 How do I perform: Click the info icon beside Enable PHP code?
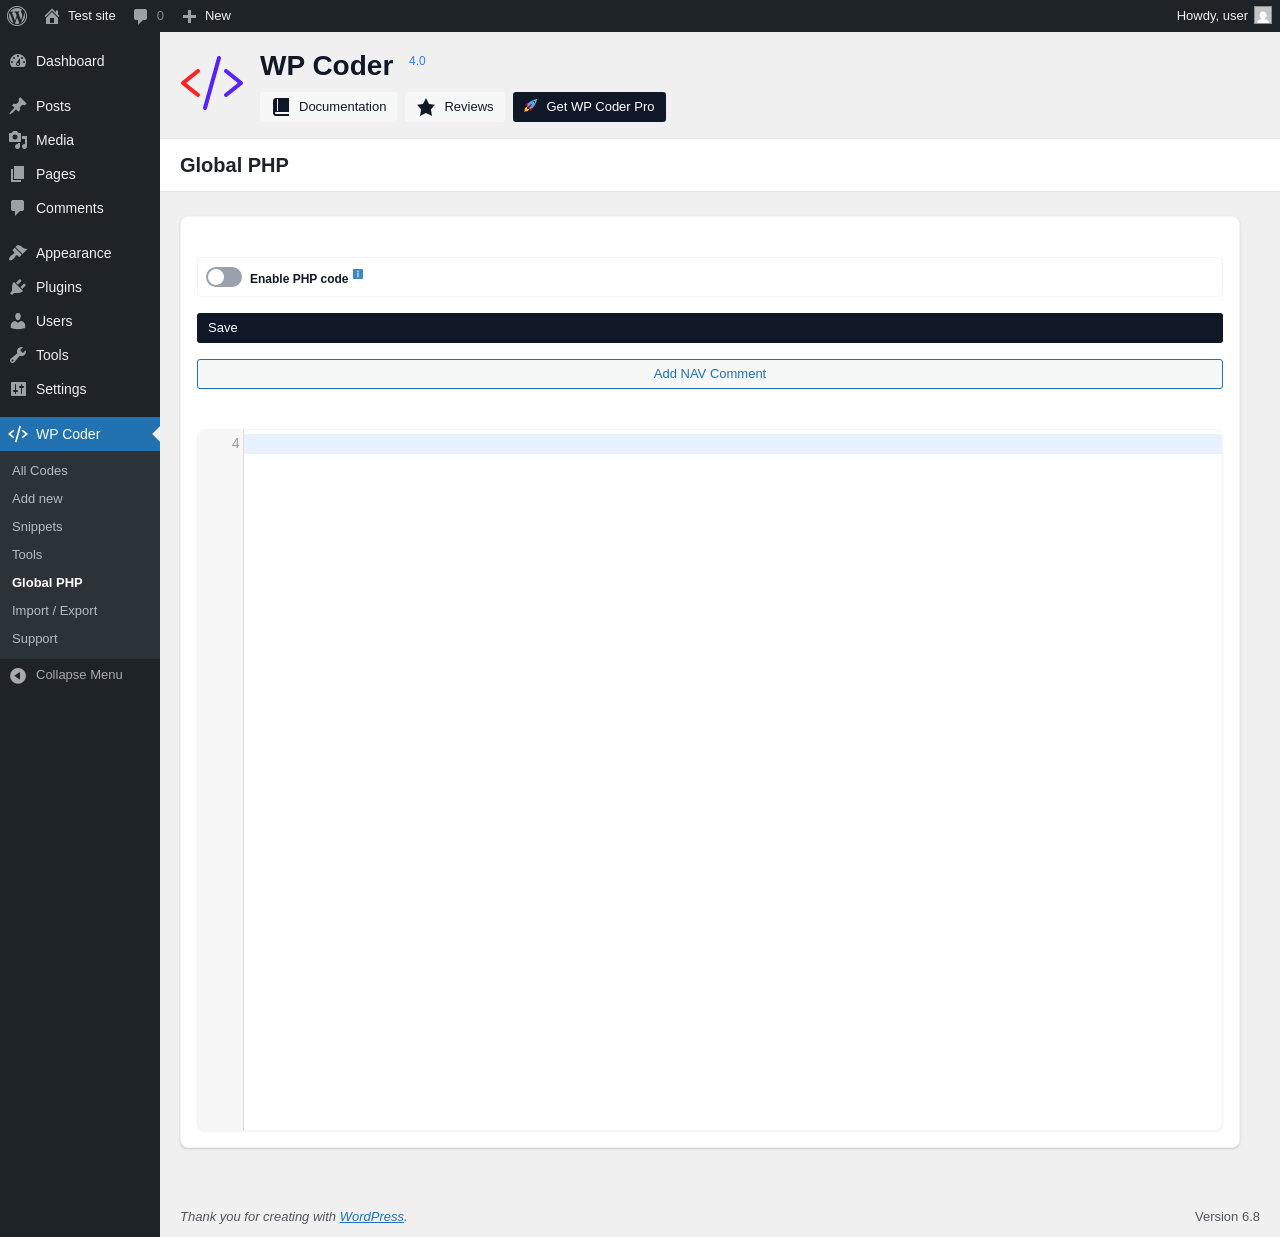click(358, 274)
